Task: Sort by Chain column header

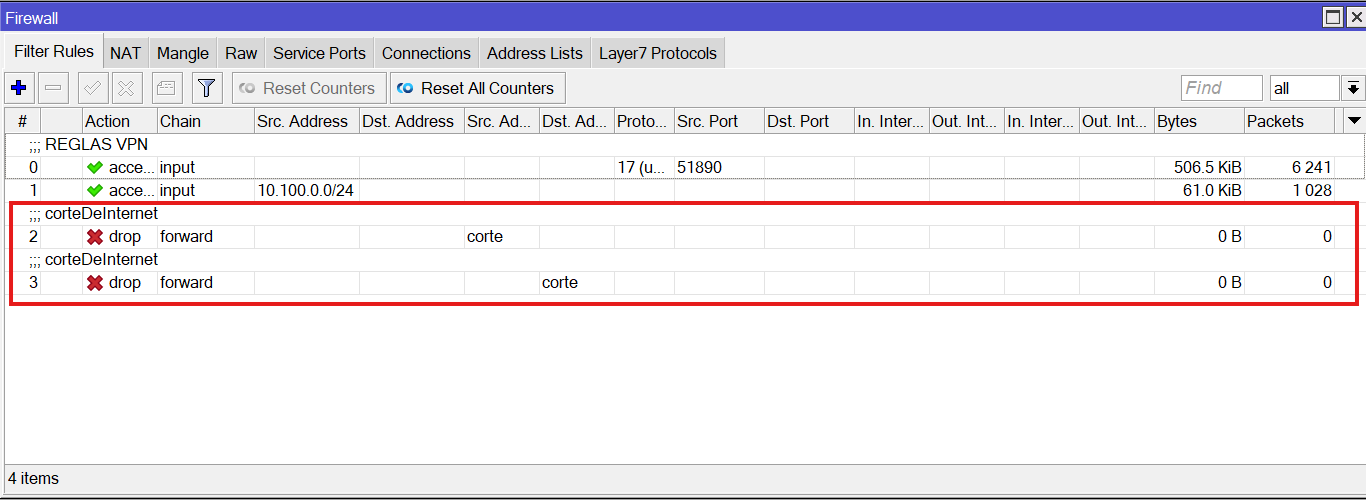Action: pos(206,121)
